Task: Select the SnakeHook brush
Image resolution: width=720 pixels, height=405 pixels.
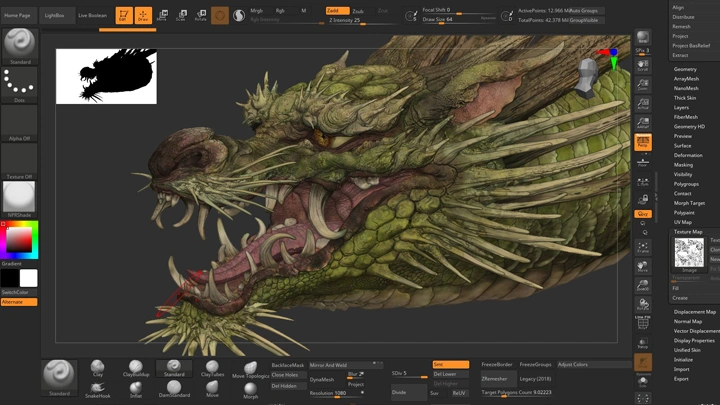Action: (97, 389)
